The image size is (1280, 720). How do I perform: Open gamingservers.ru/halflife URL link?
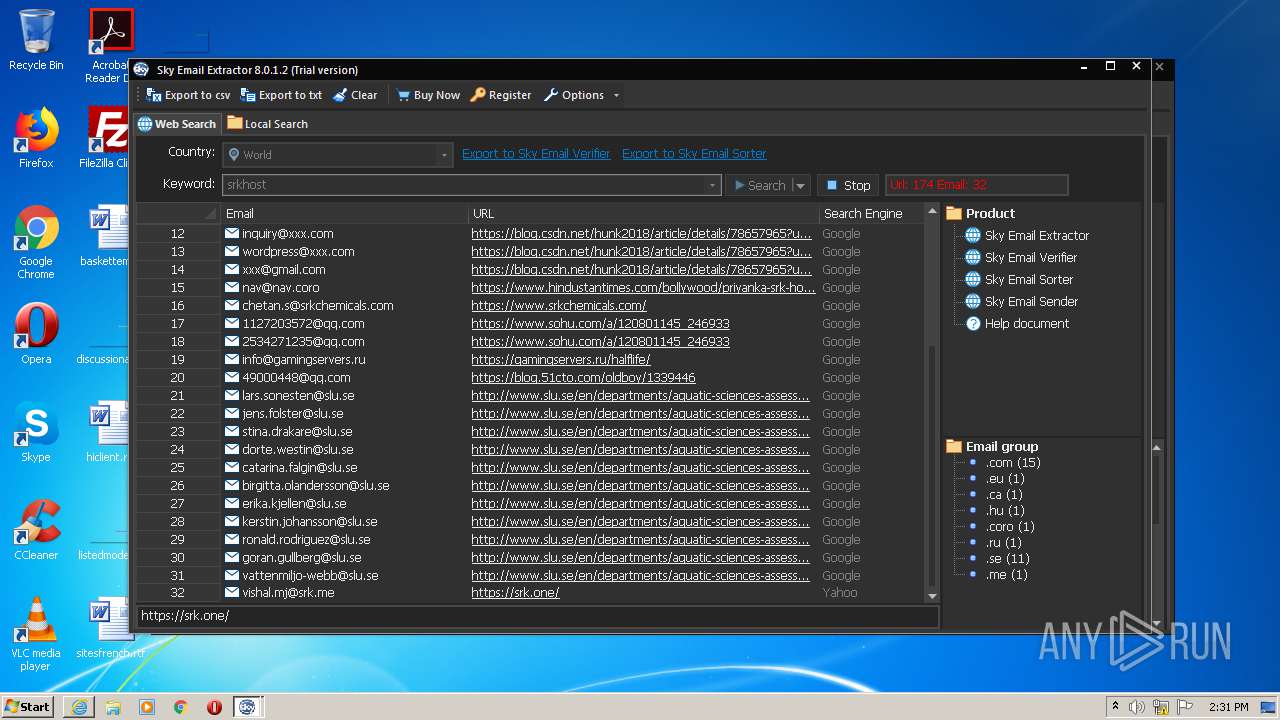point(561,360)
